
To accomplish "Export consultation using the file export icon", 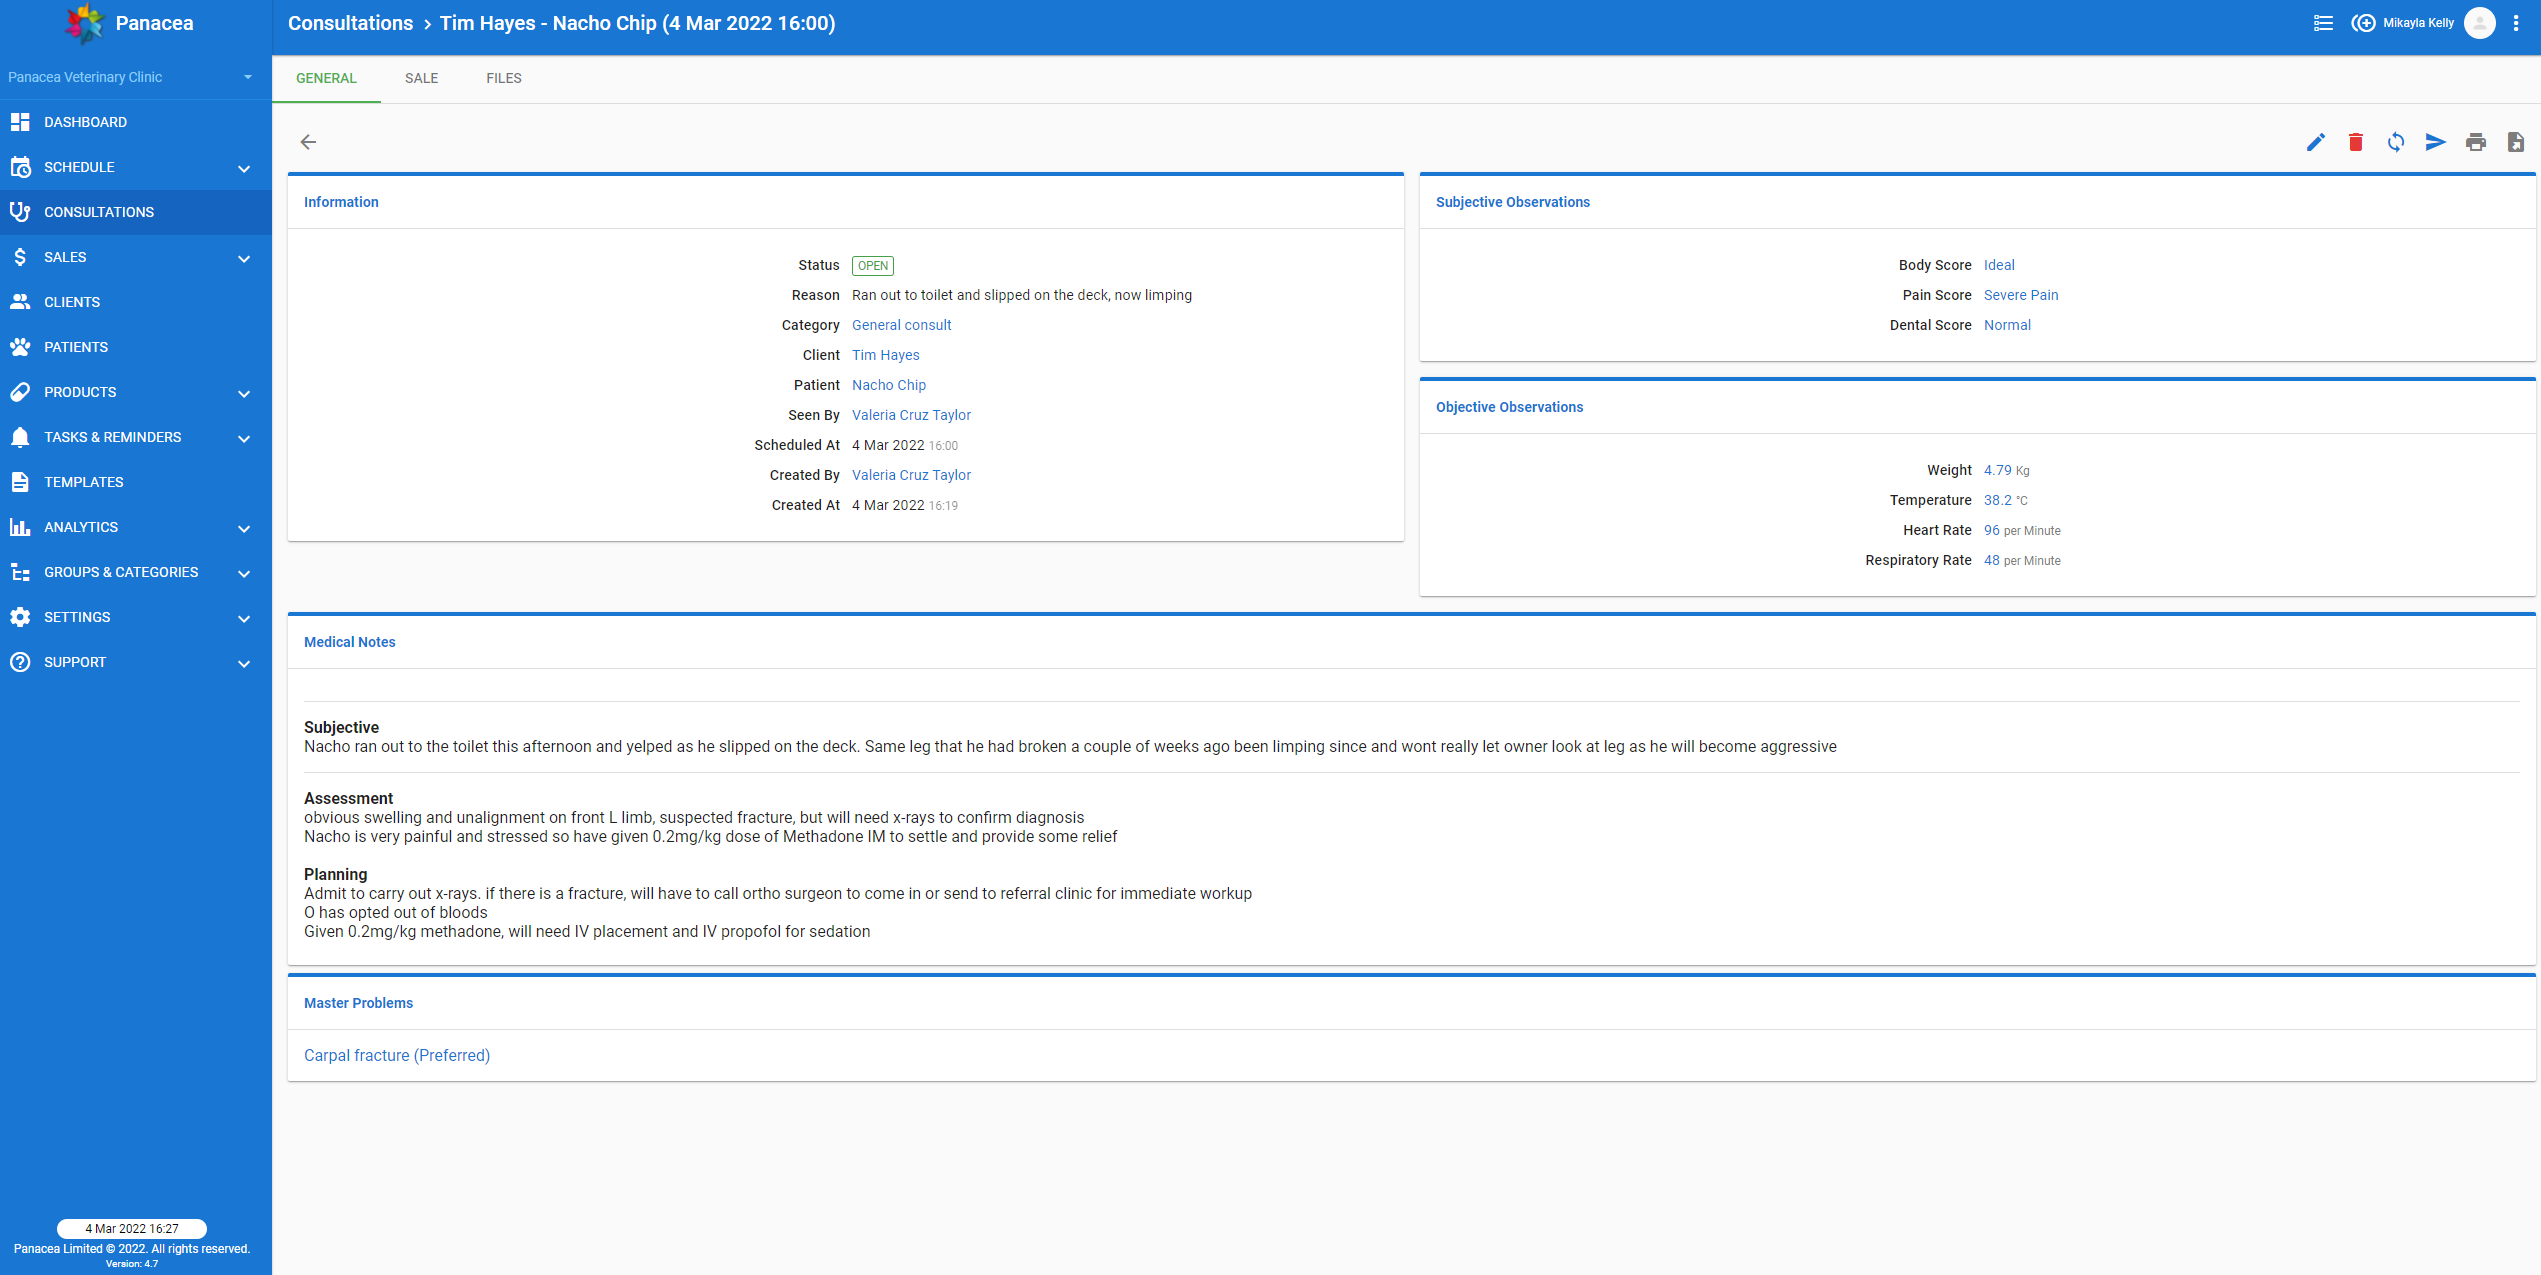I will coord(2517,142).
